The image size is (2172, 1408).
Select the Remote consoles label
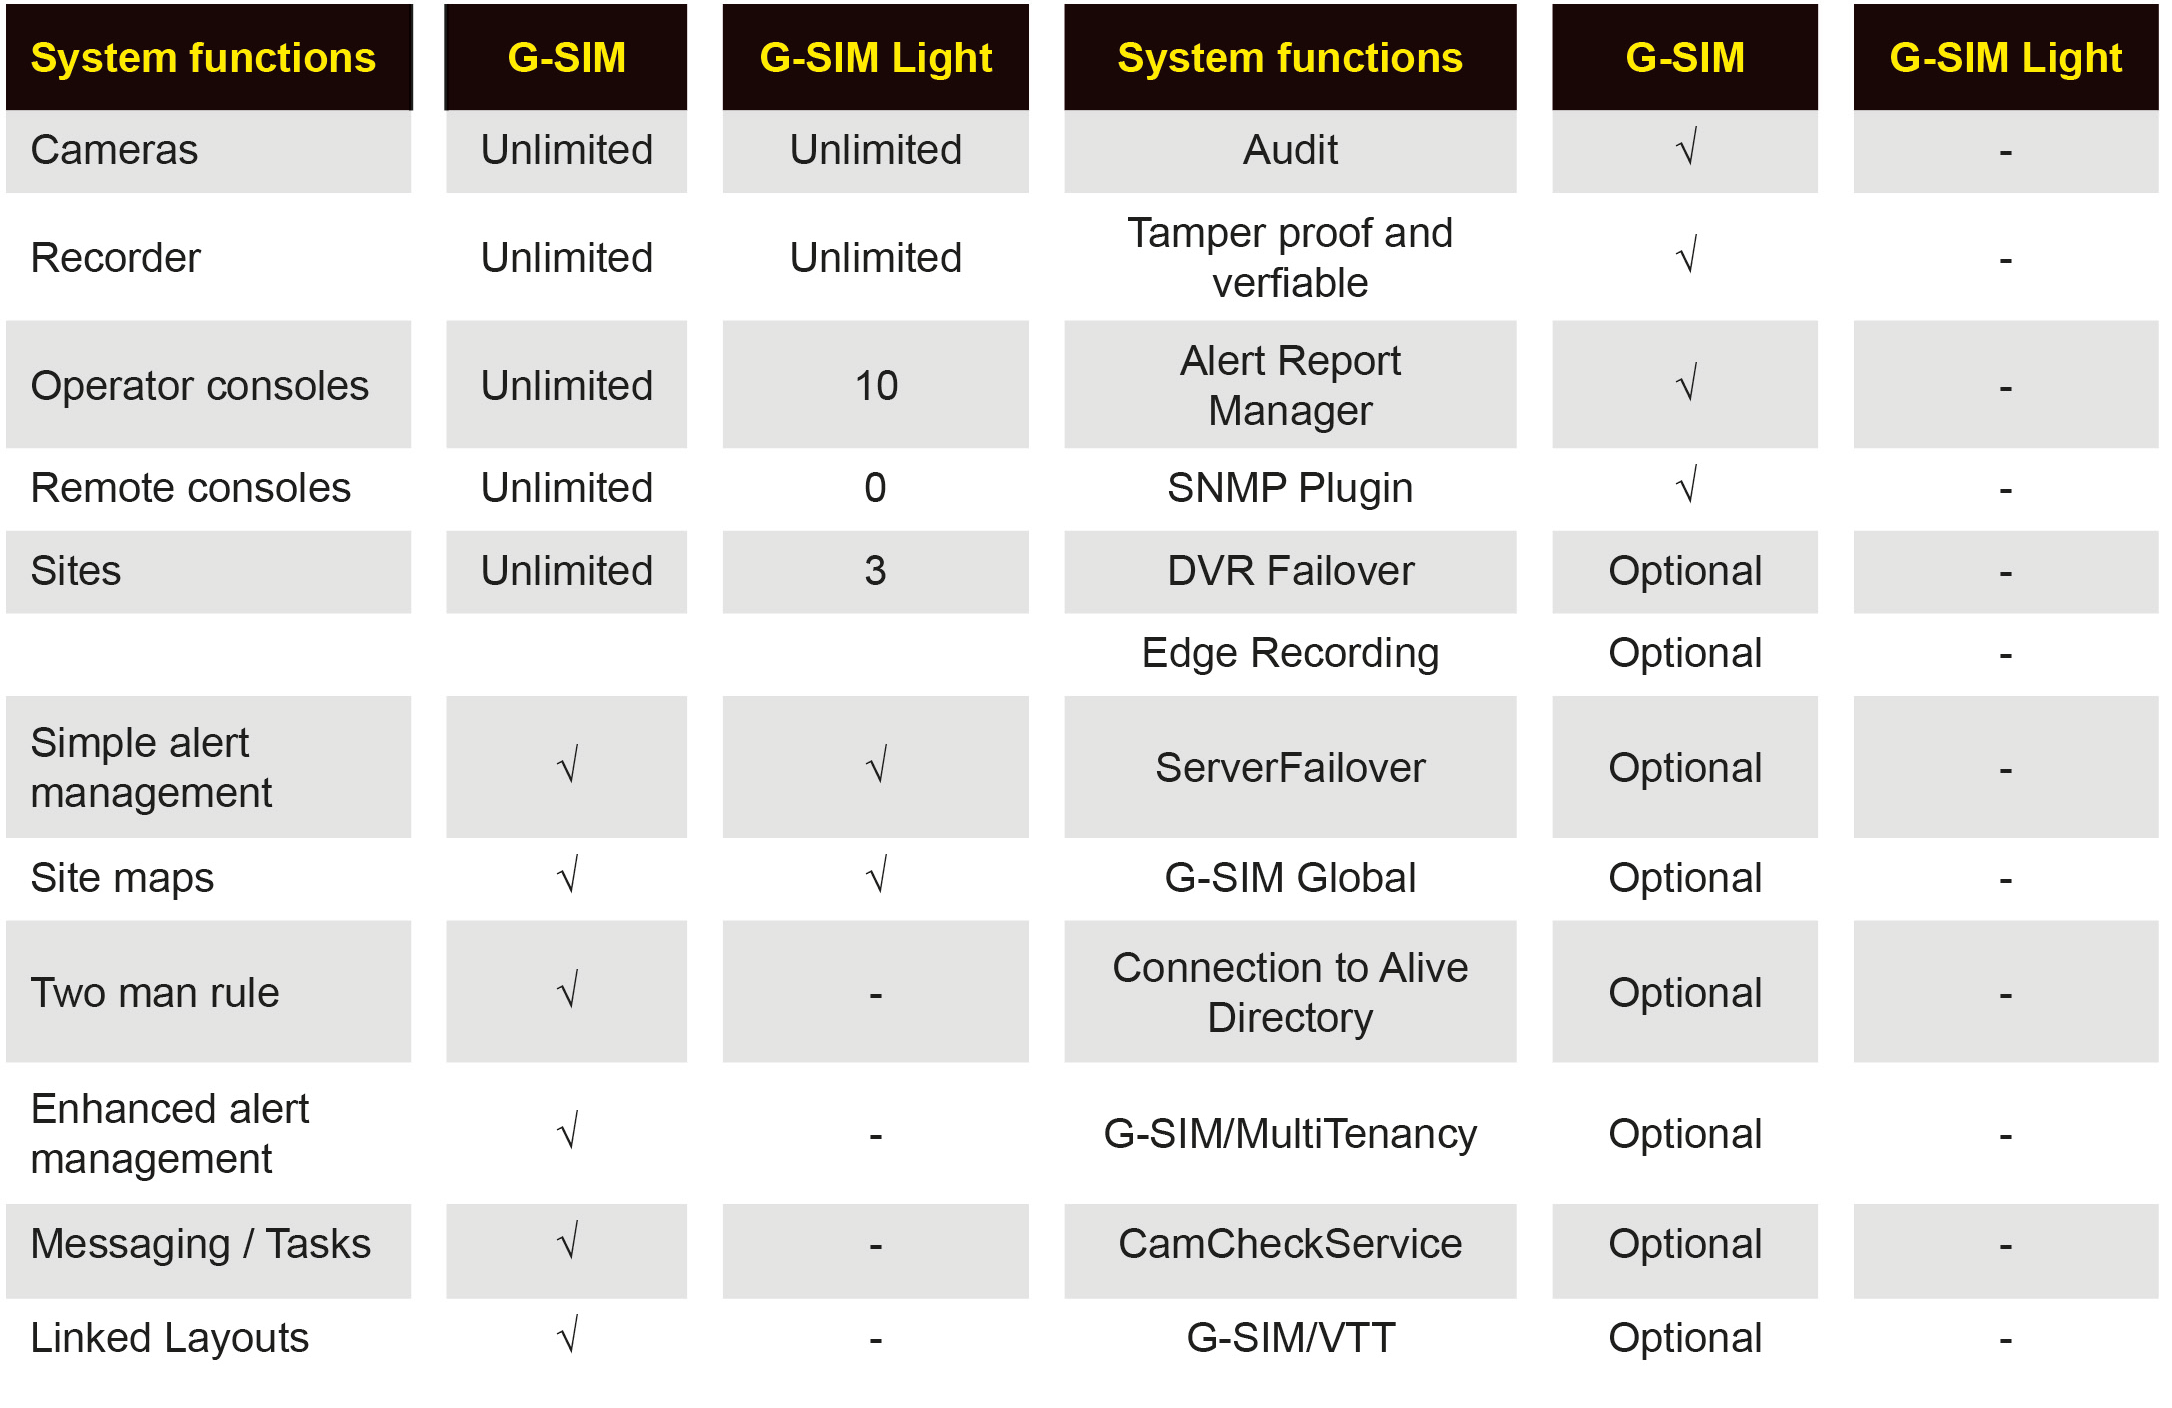tap(191, 488)
